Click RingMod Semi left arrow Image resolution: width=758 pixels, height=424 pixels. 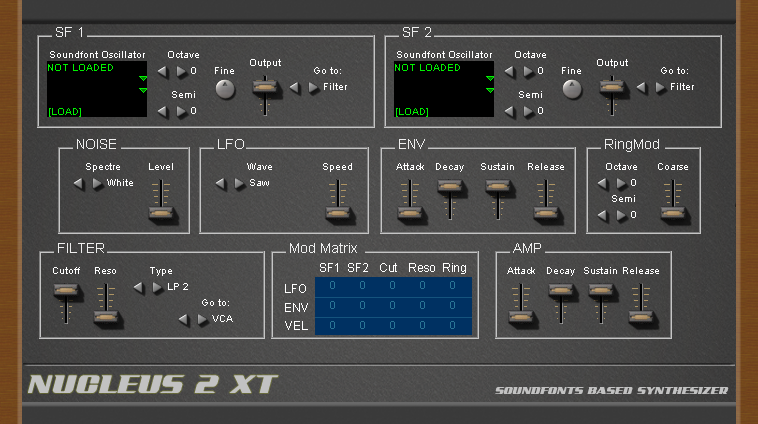coord(603,216)
